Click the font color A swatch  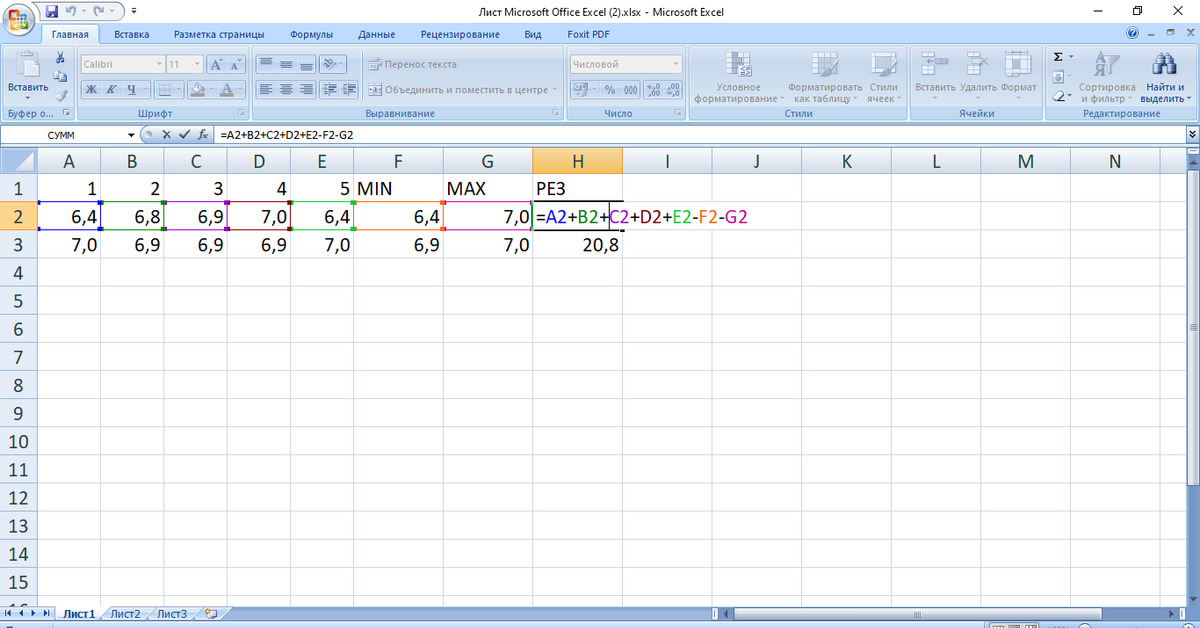pyautogui.click(x=227, y=89)
